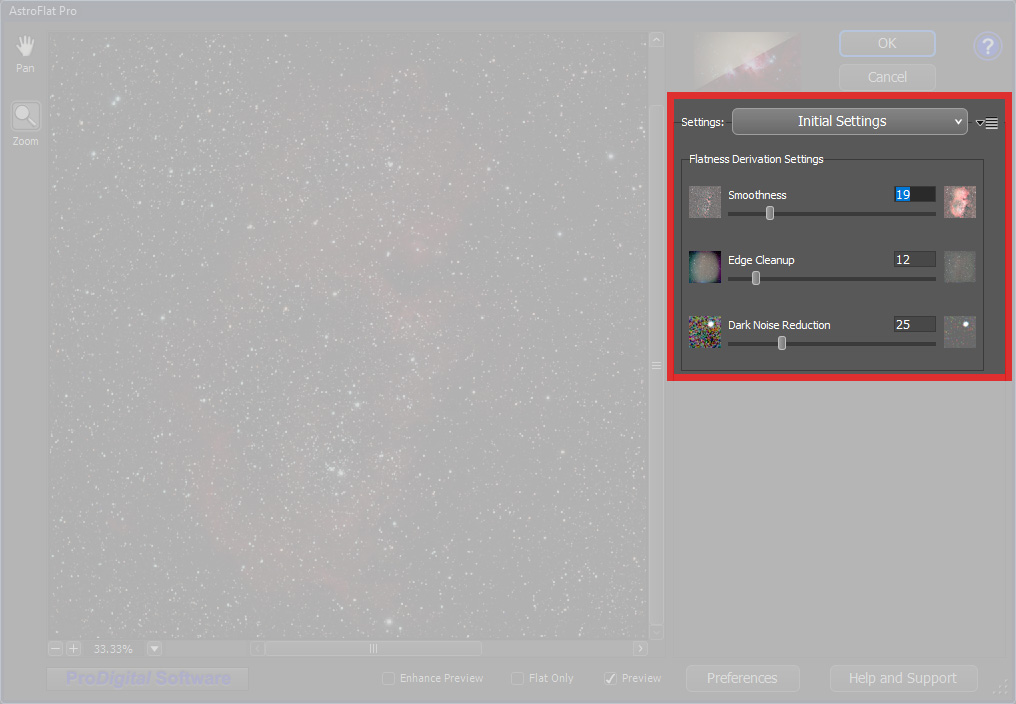Screen dimensions: 1016x704
Task: Open the help question mark icon
Action: tap(987, 46)
